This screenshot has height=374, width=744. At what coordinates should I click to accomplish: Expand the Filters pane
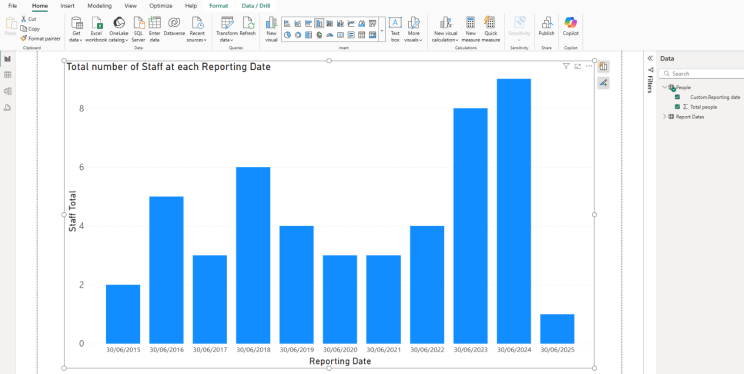[650, 81]
